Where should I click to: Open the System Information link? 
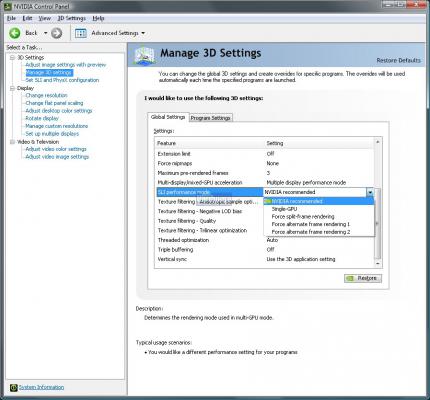[x=41, y=387]
